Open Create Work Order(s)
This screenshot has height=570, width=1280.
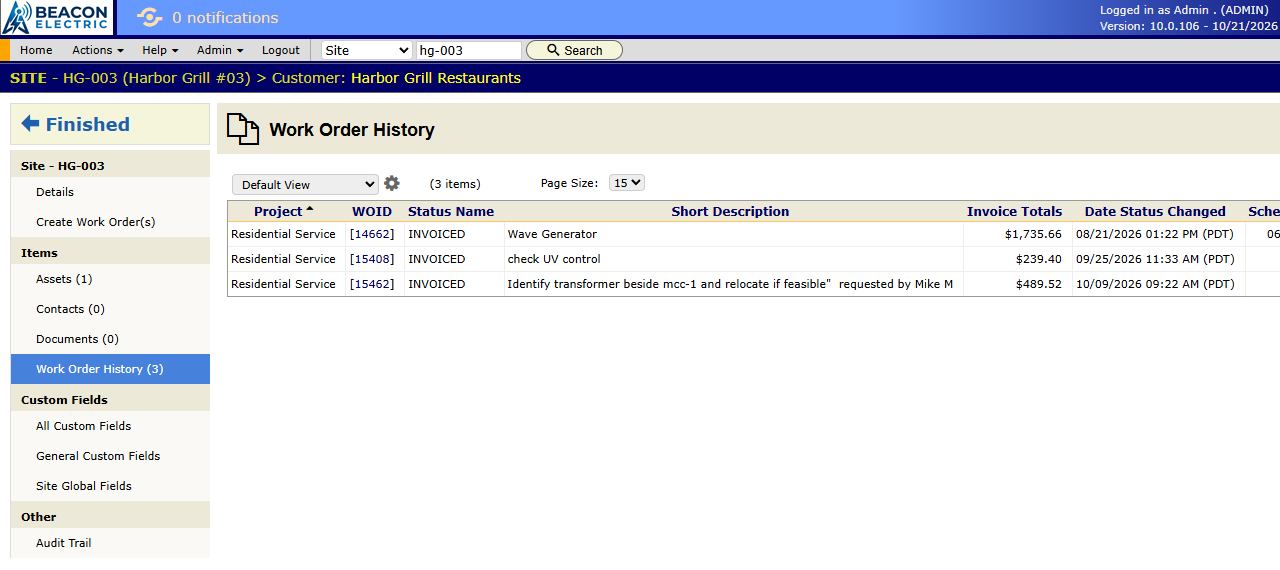96,222
